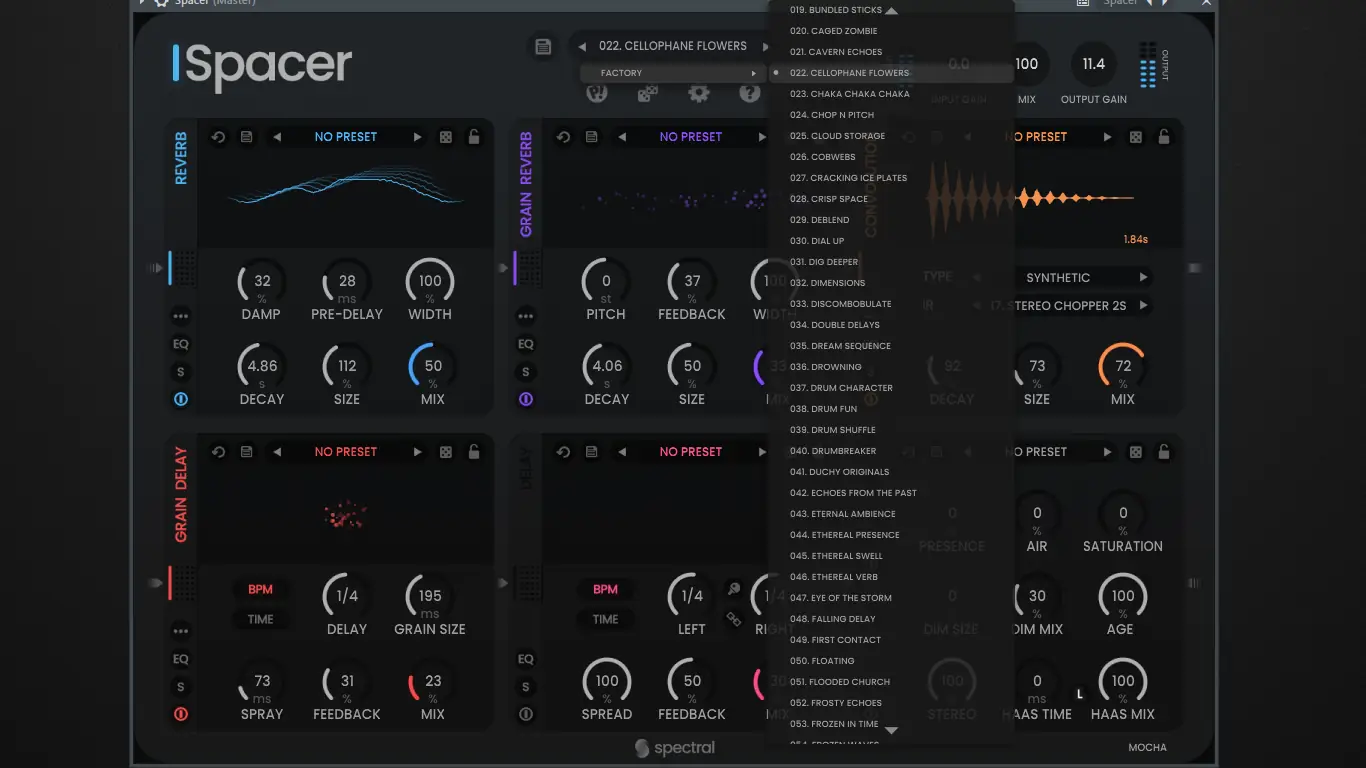Open the EQ for the Reverb module
The image size is (1366, 768).
(x=181, y=344)
